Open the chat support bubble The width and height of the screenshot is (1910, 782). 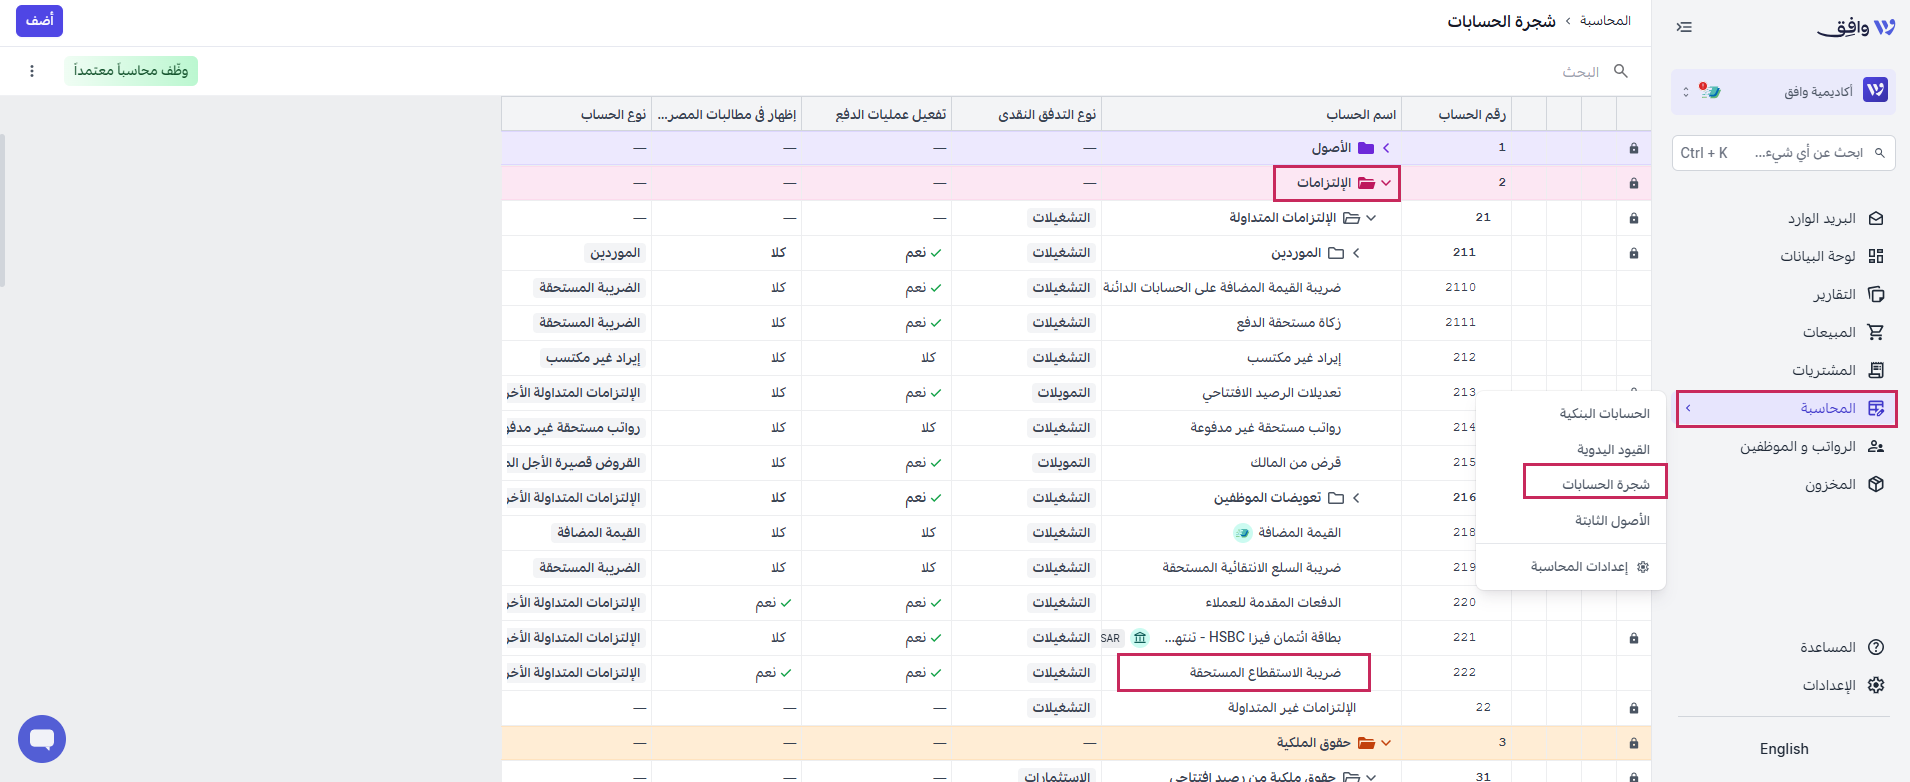coord(42,739)
